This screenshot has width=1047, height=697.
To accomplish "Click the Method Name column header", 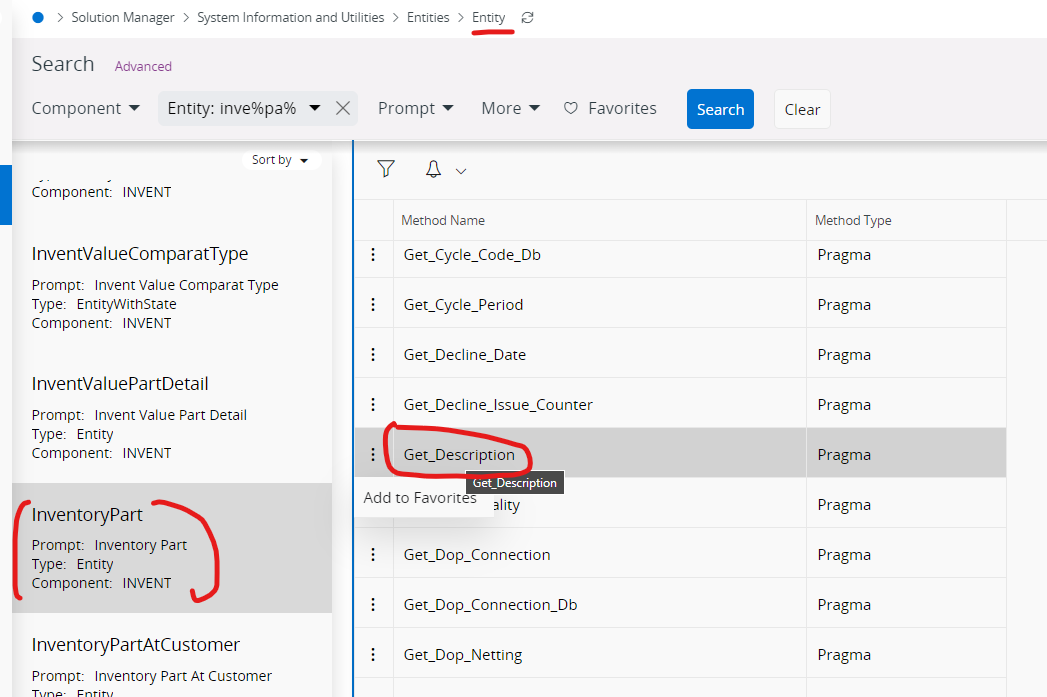I will (x=600, y=220).
